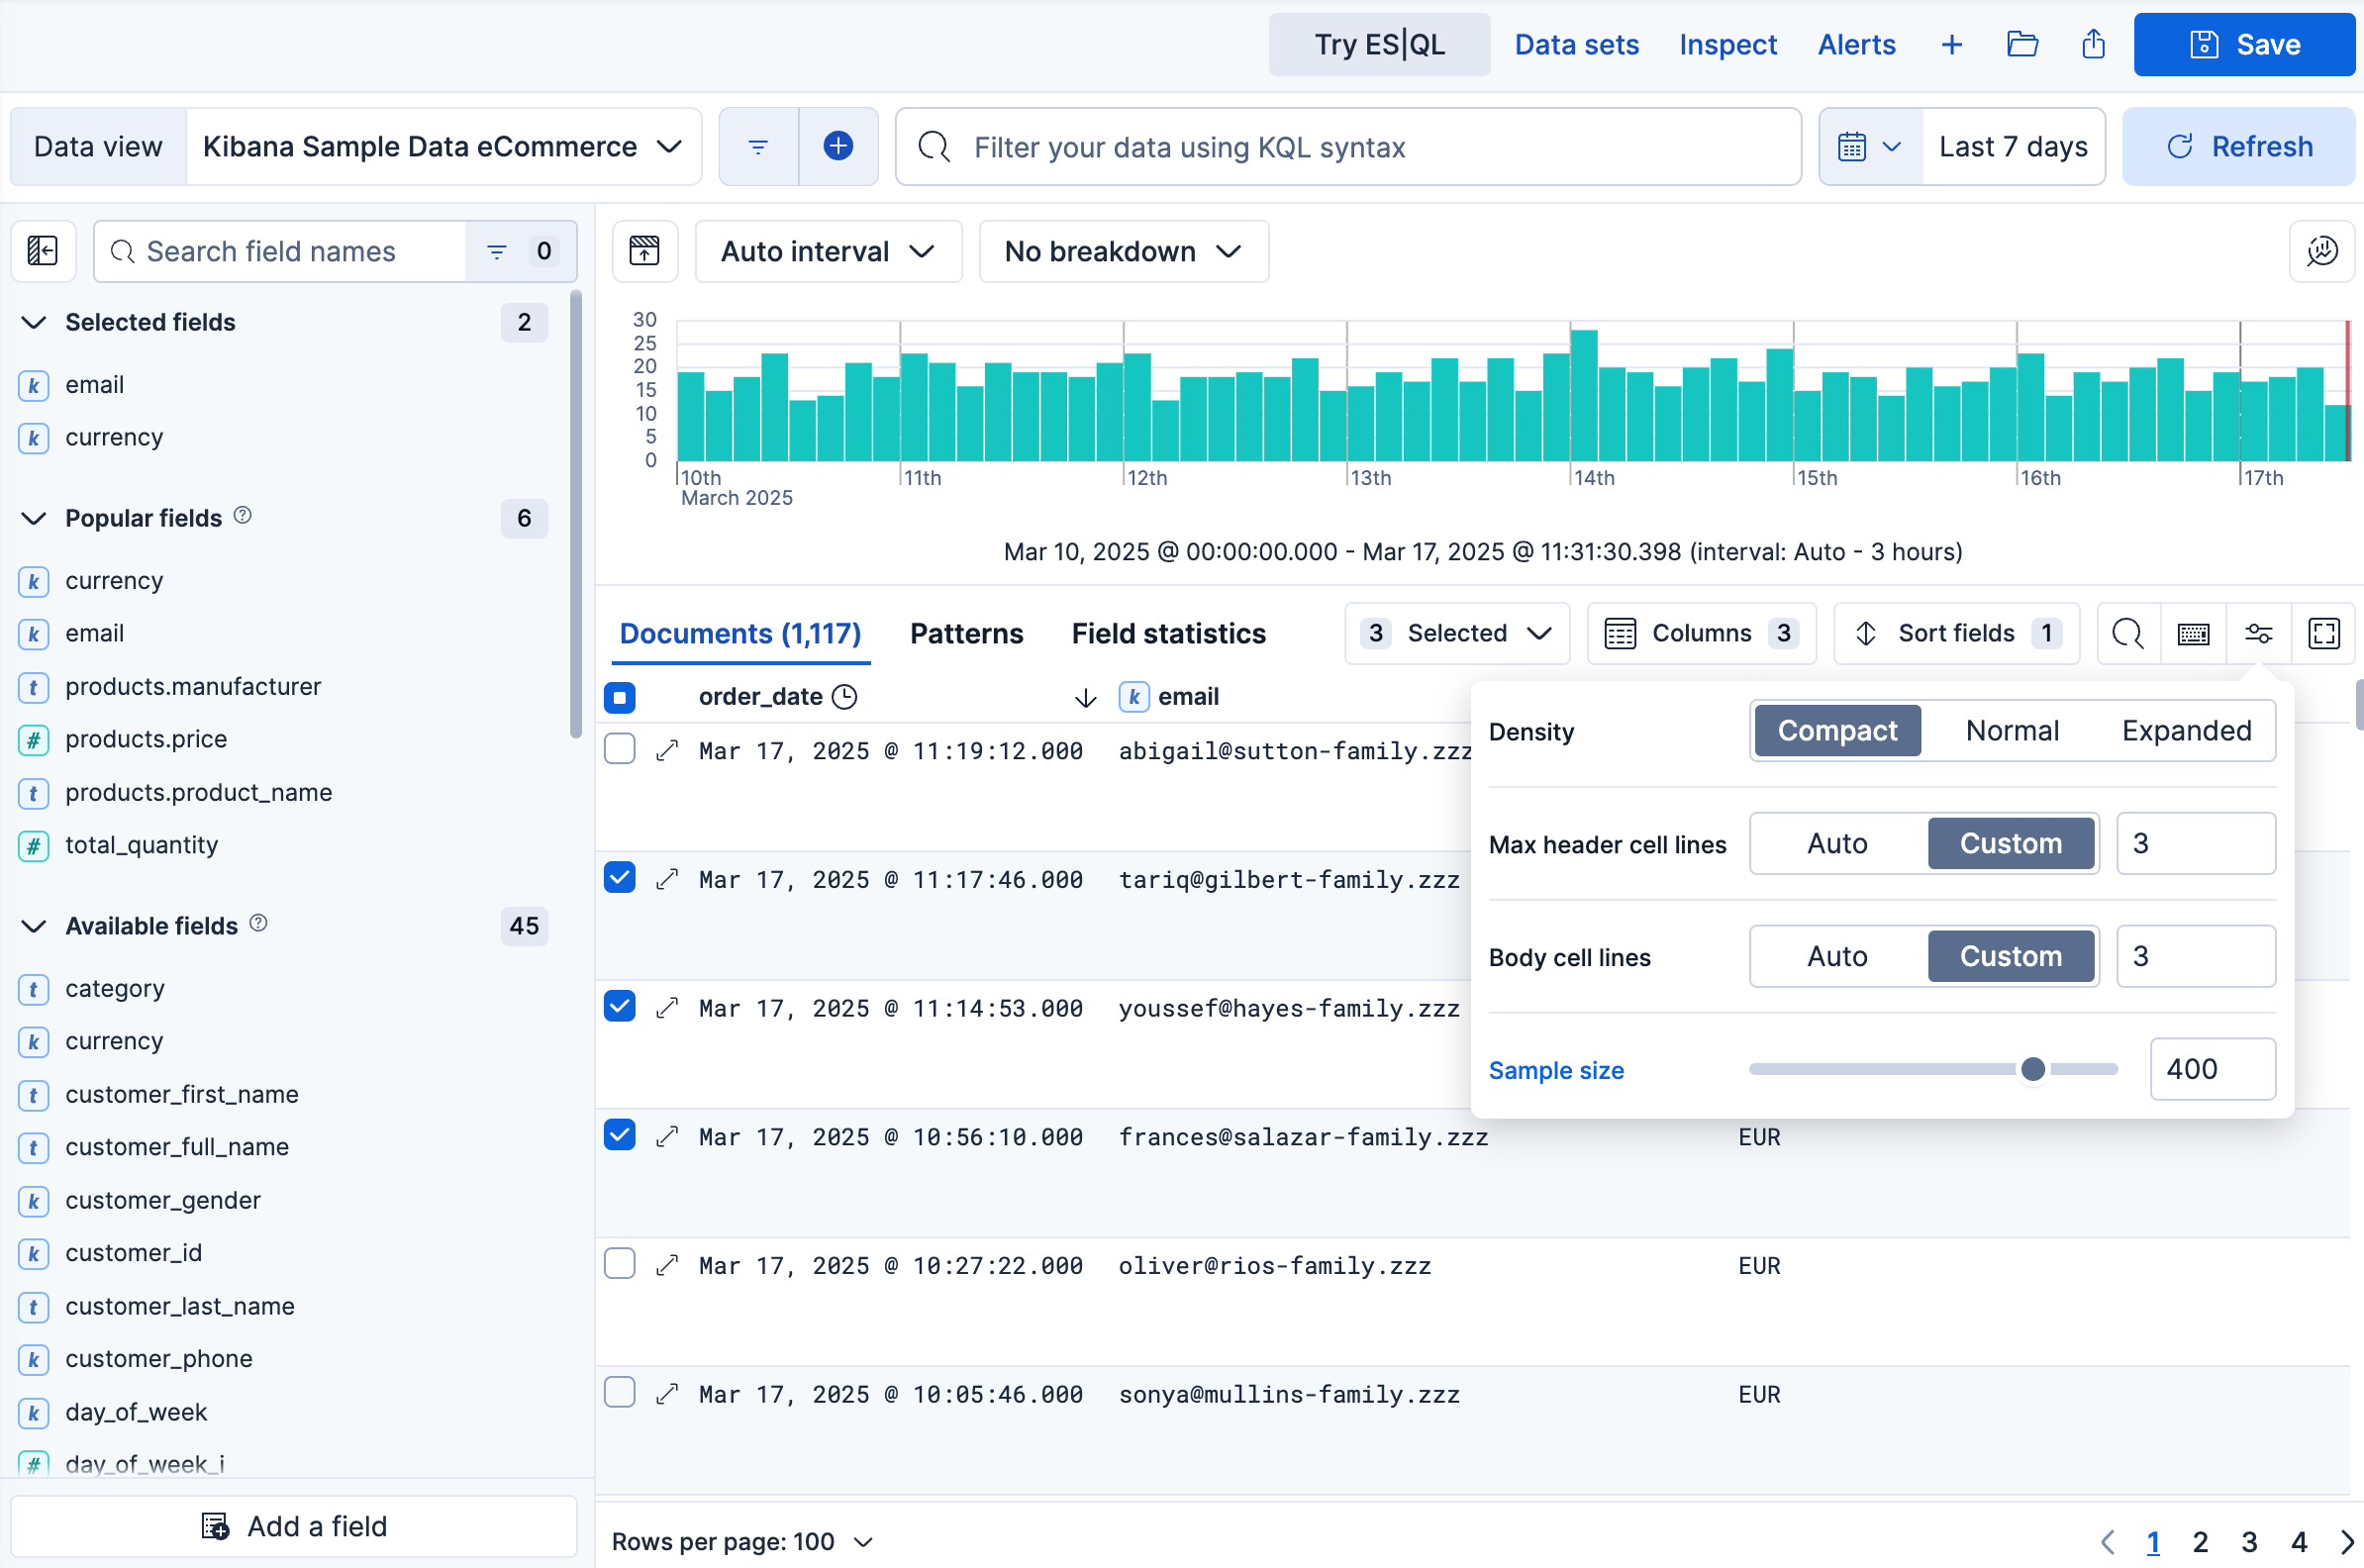Enter fullscreen table mode icon
The width and height of the screenshot is (2364, 1568).
coord(2323,633)
